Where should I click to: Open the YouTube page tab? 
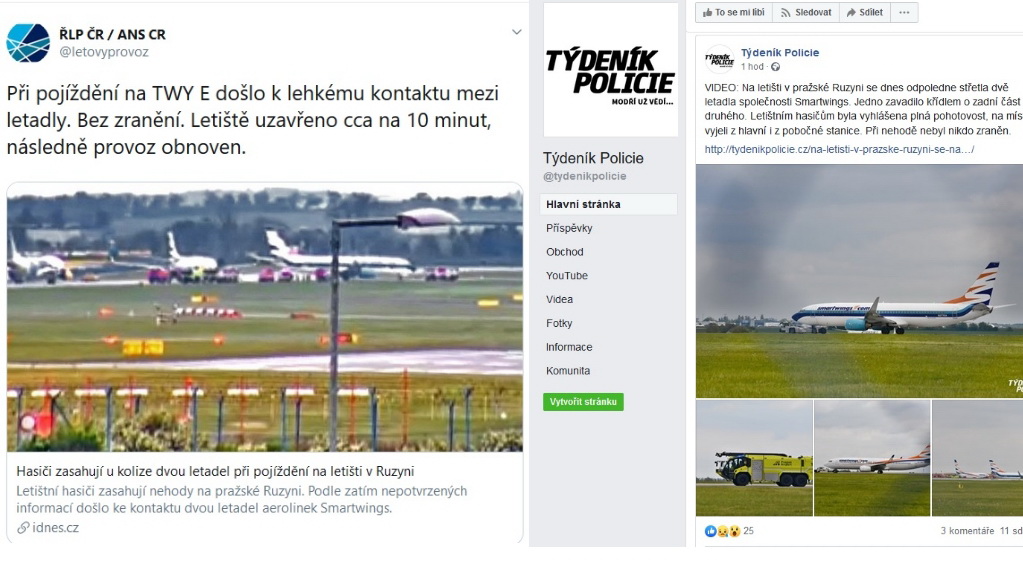(566, 276)
